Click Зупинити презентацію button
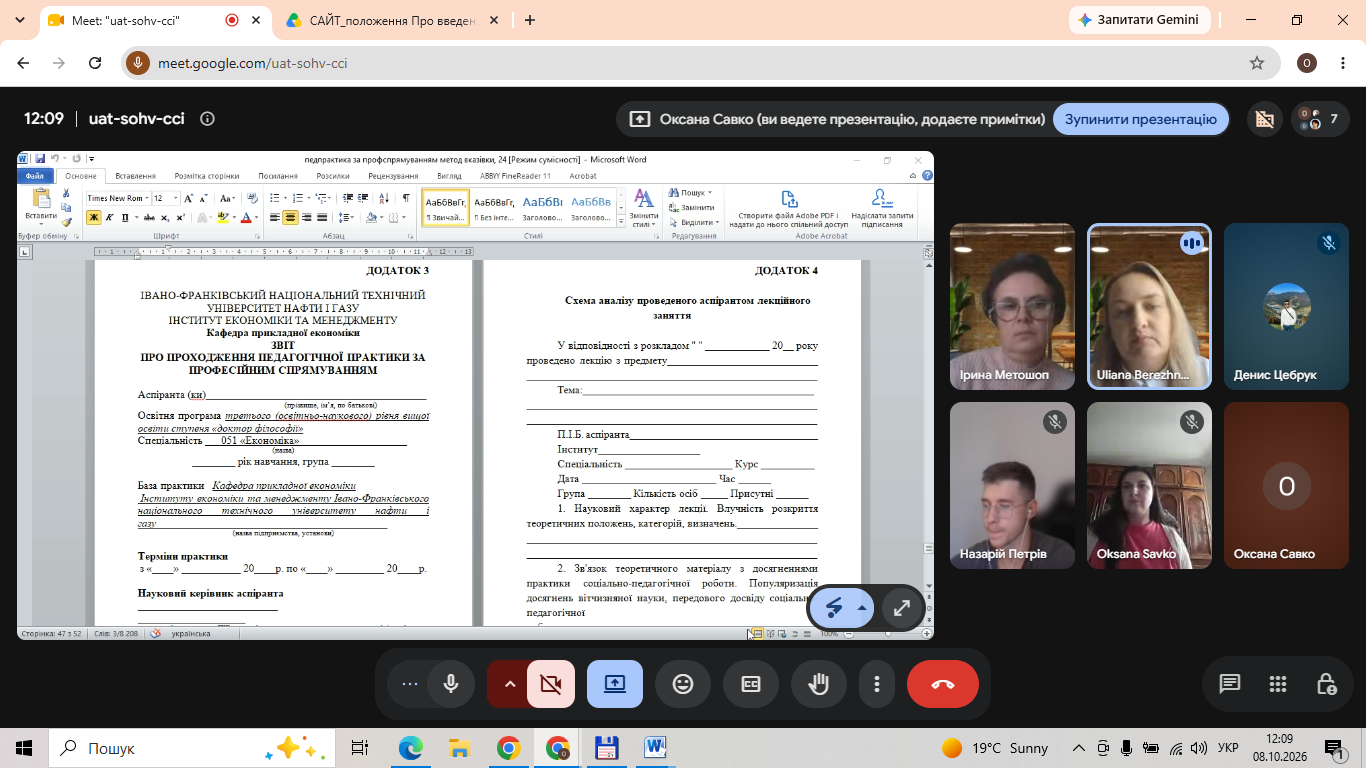This screenshot has height=768, width=1366. 1141,119
